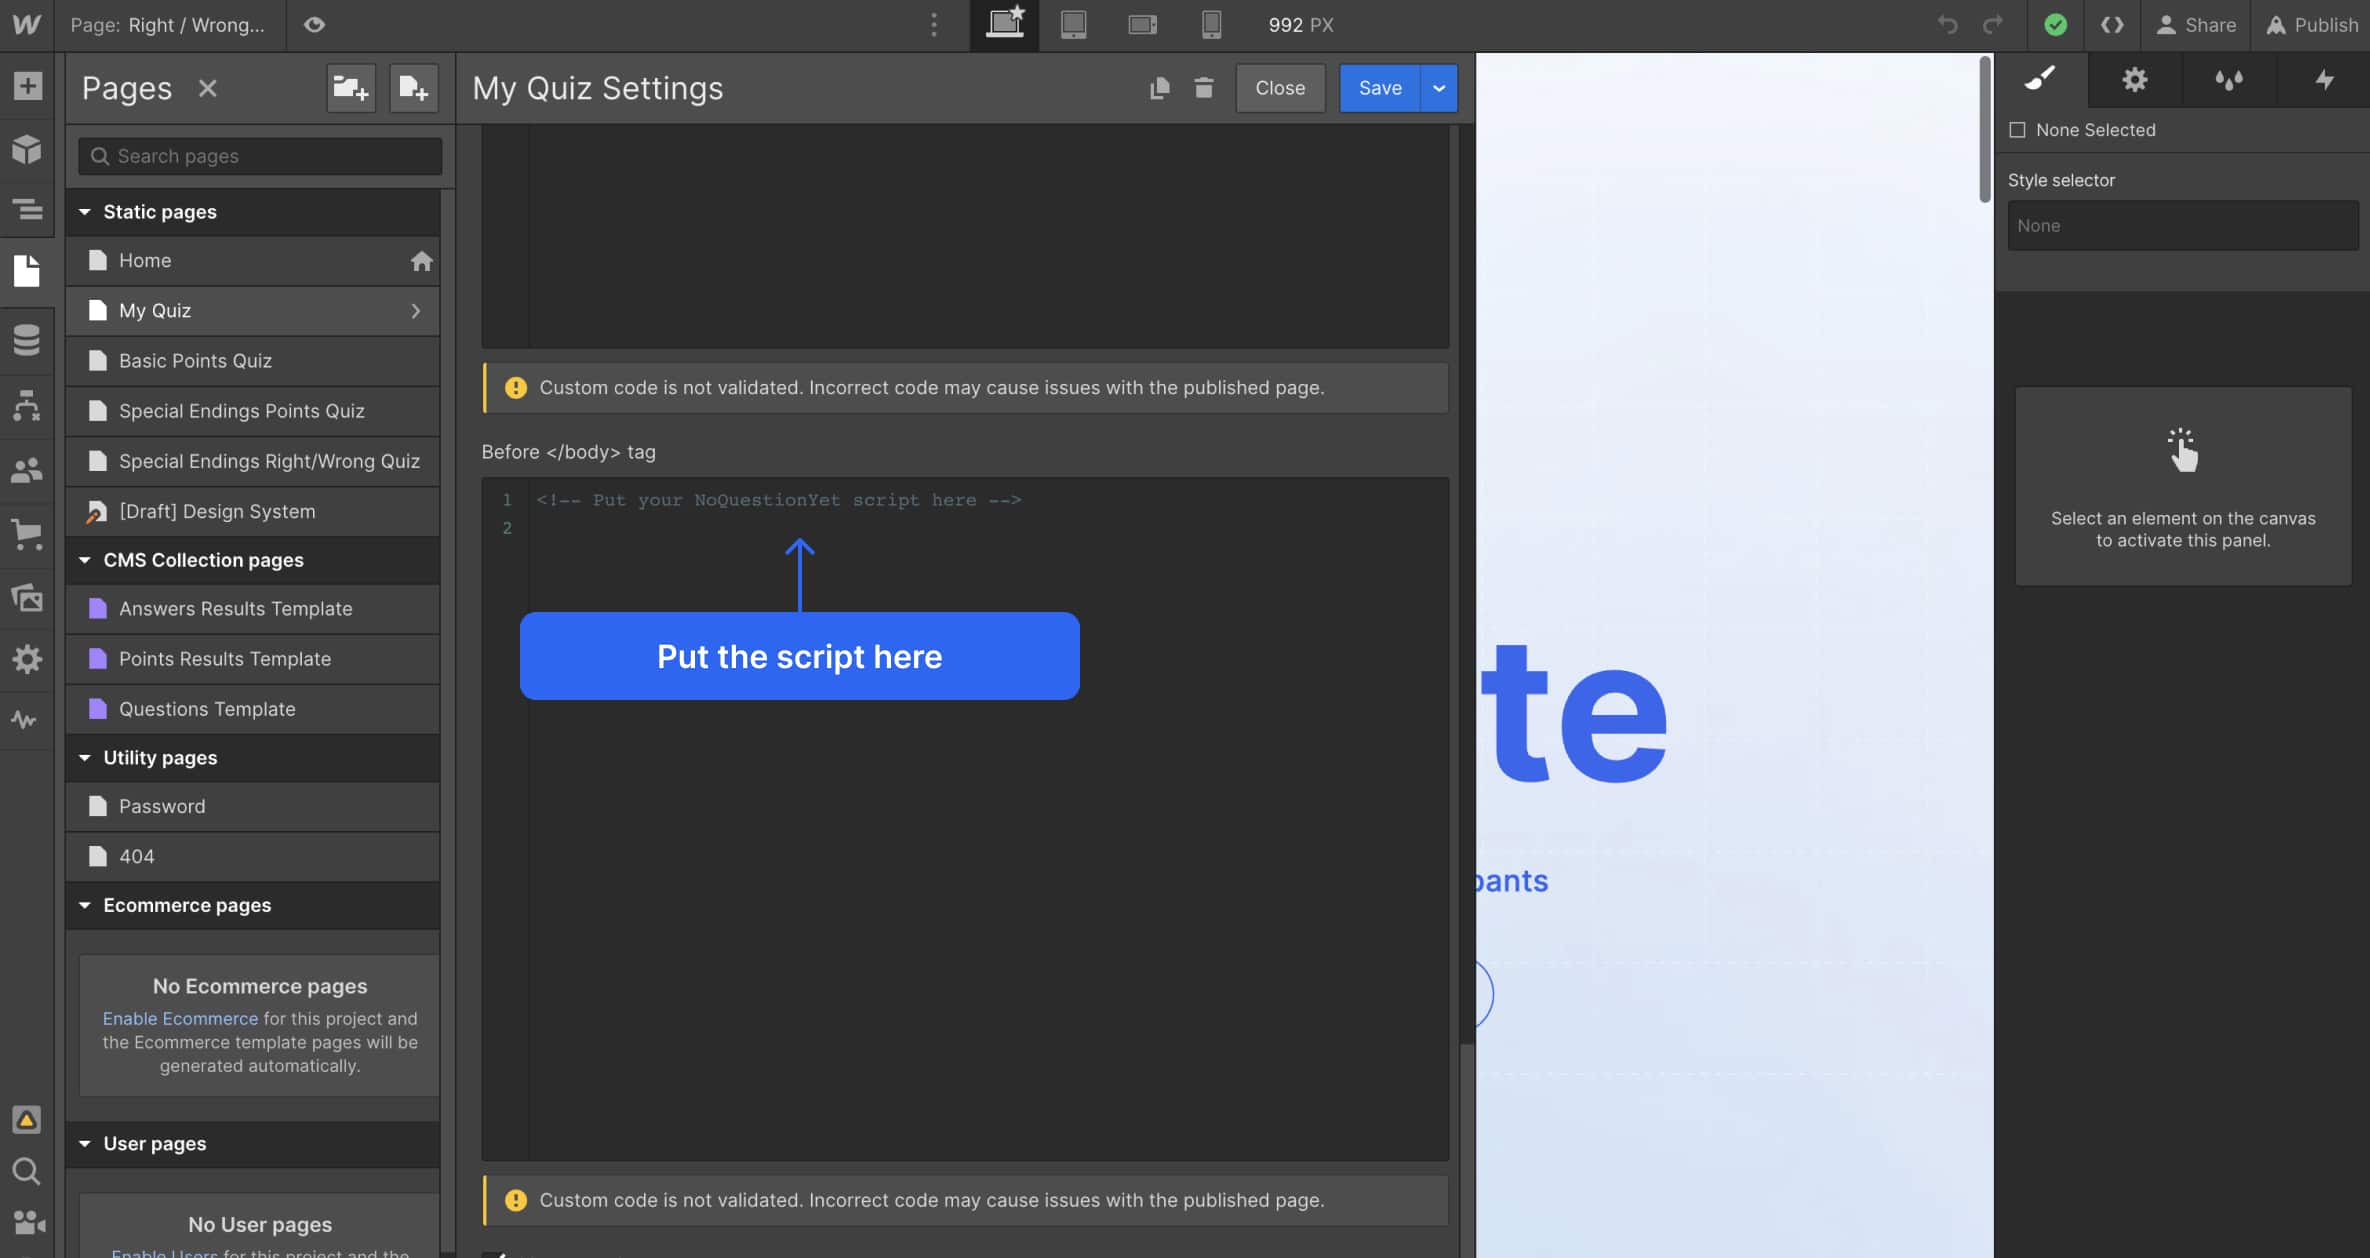This screenshot has height=1258, width=2370.
Task: Close the Pages panel
Action: [207, 88]
